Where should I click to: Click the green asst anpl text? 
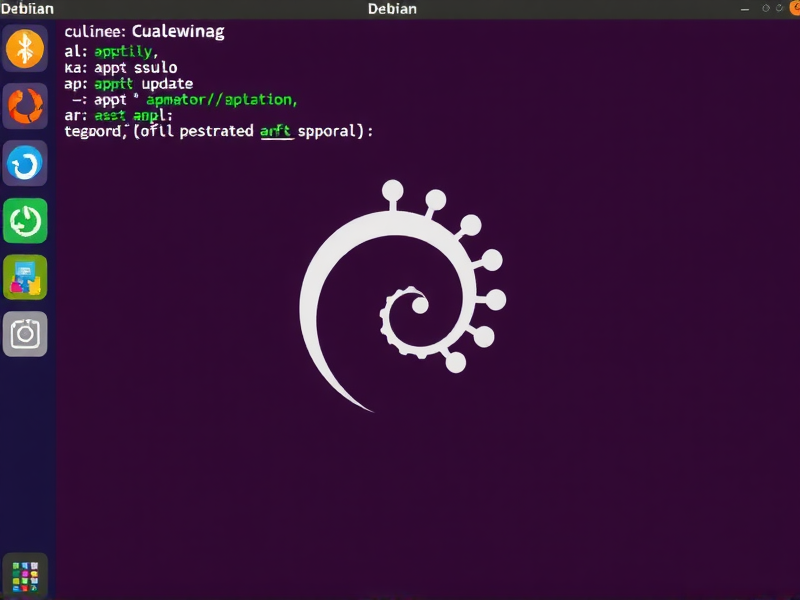coord(126,115)
